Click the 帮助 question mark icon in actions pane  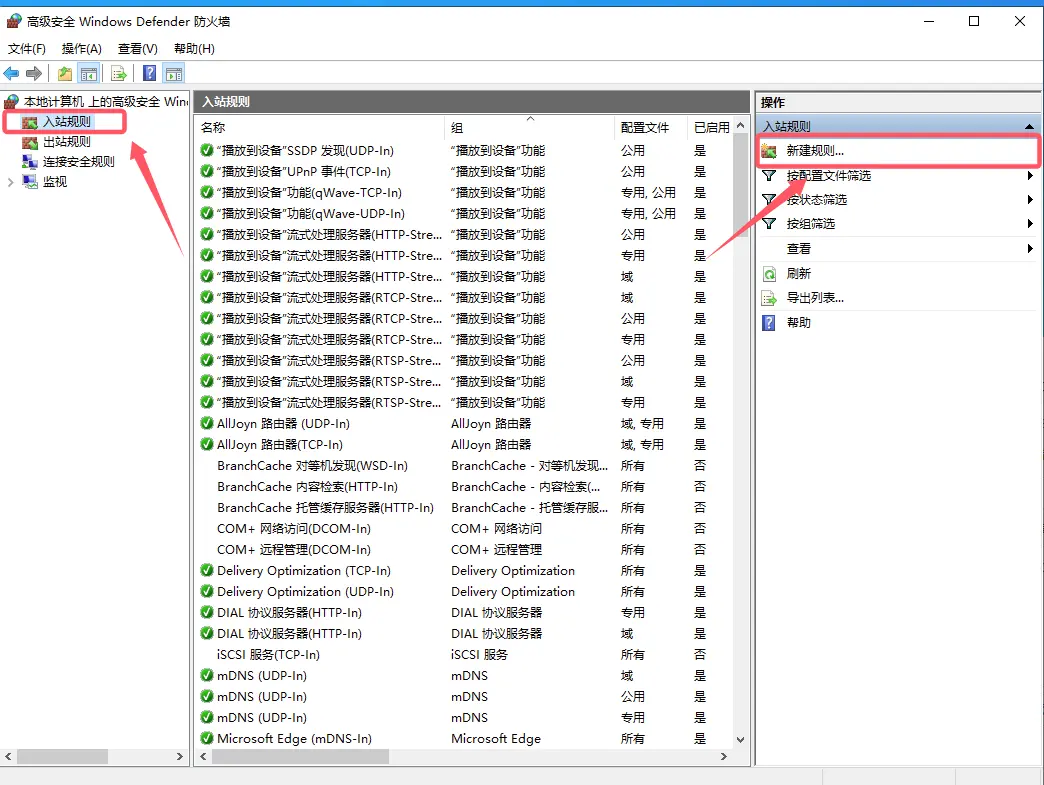click(769, 323)
